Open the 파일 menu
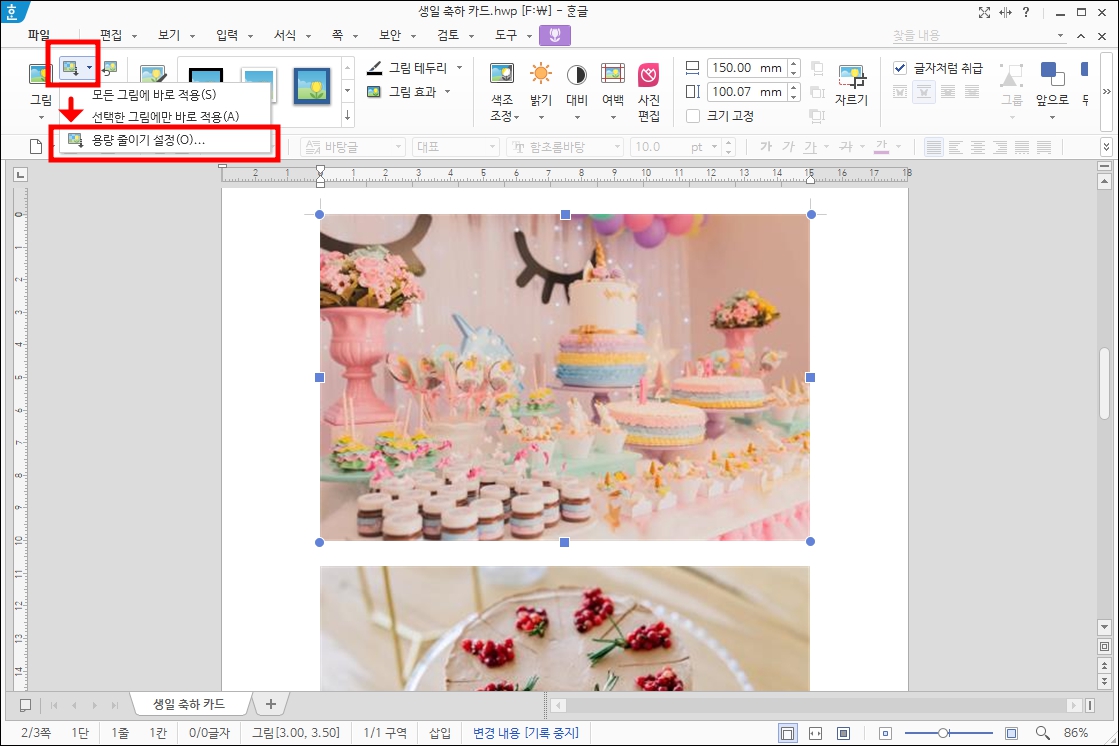 [39, 35]
